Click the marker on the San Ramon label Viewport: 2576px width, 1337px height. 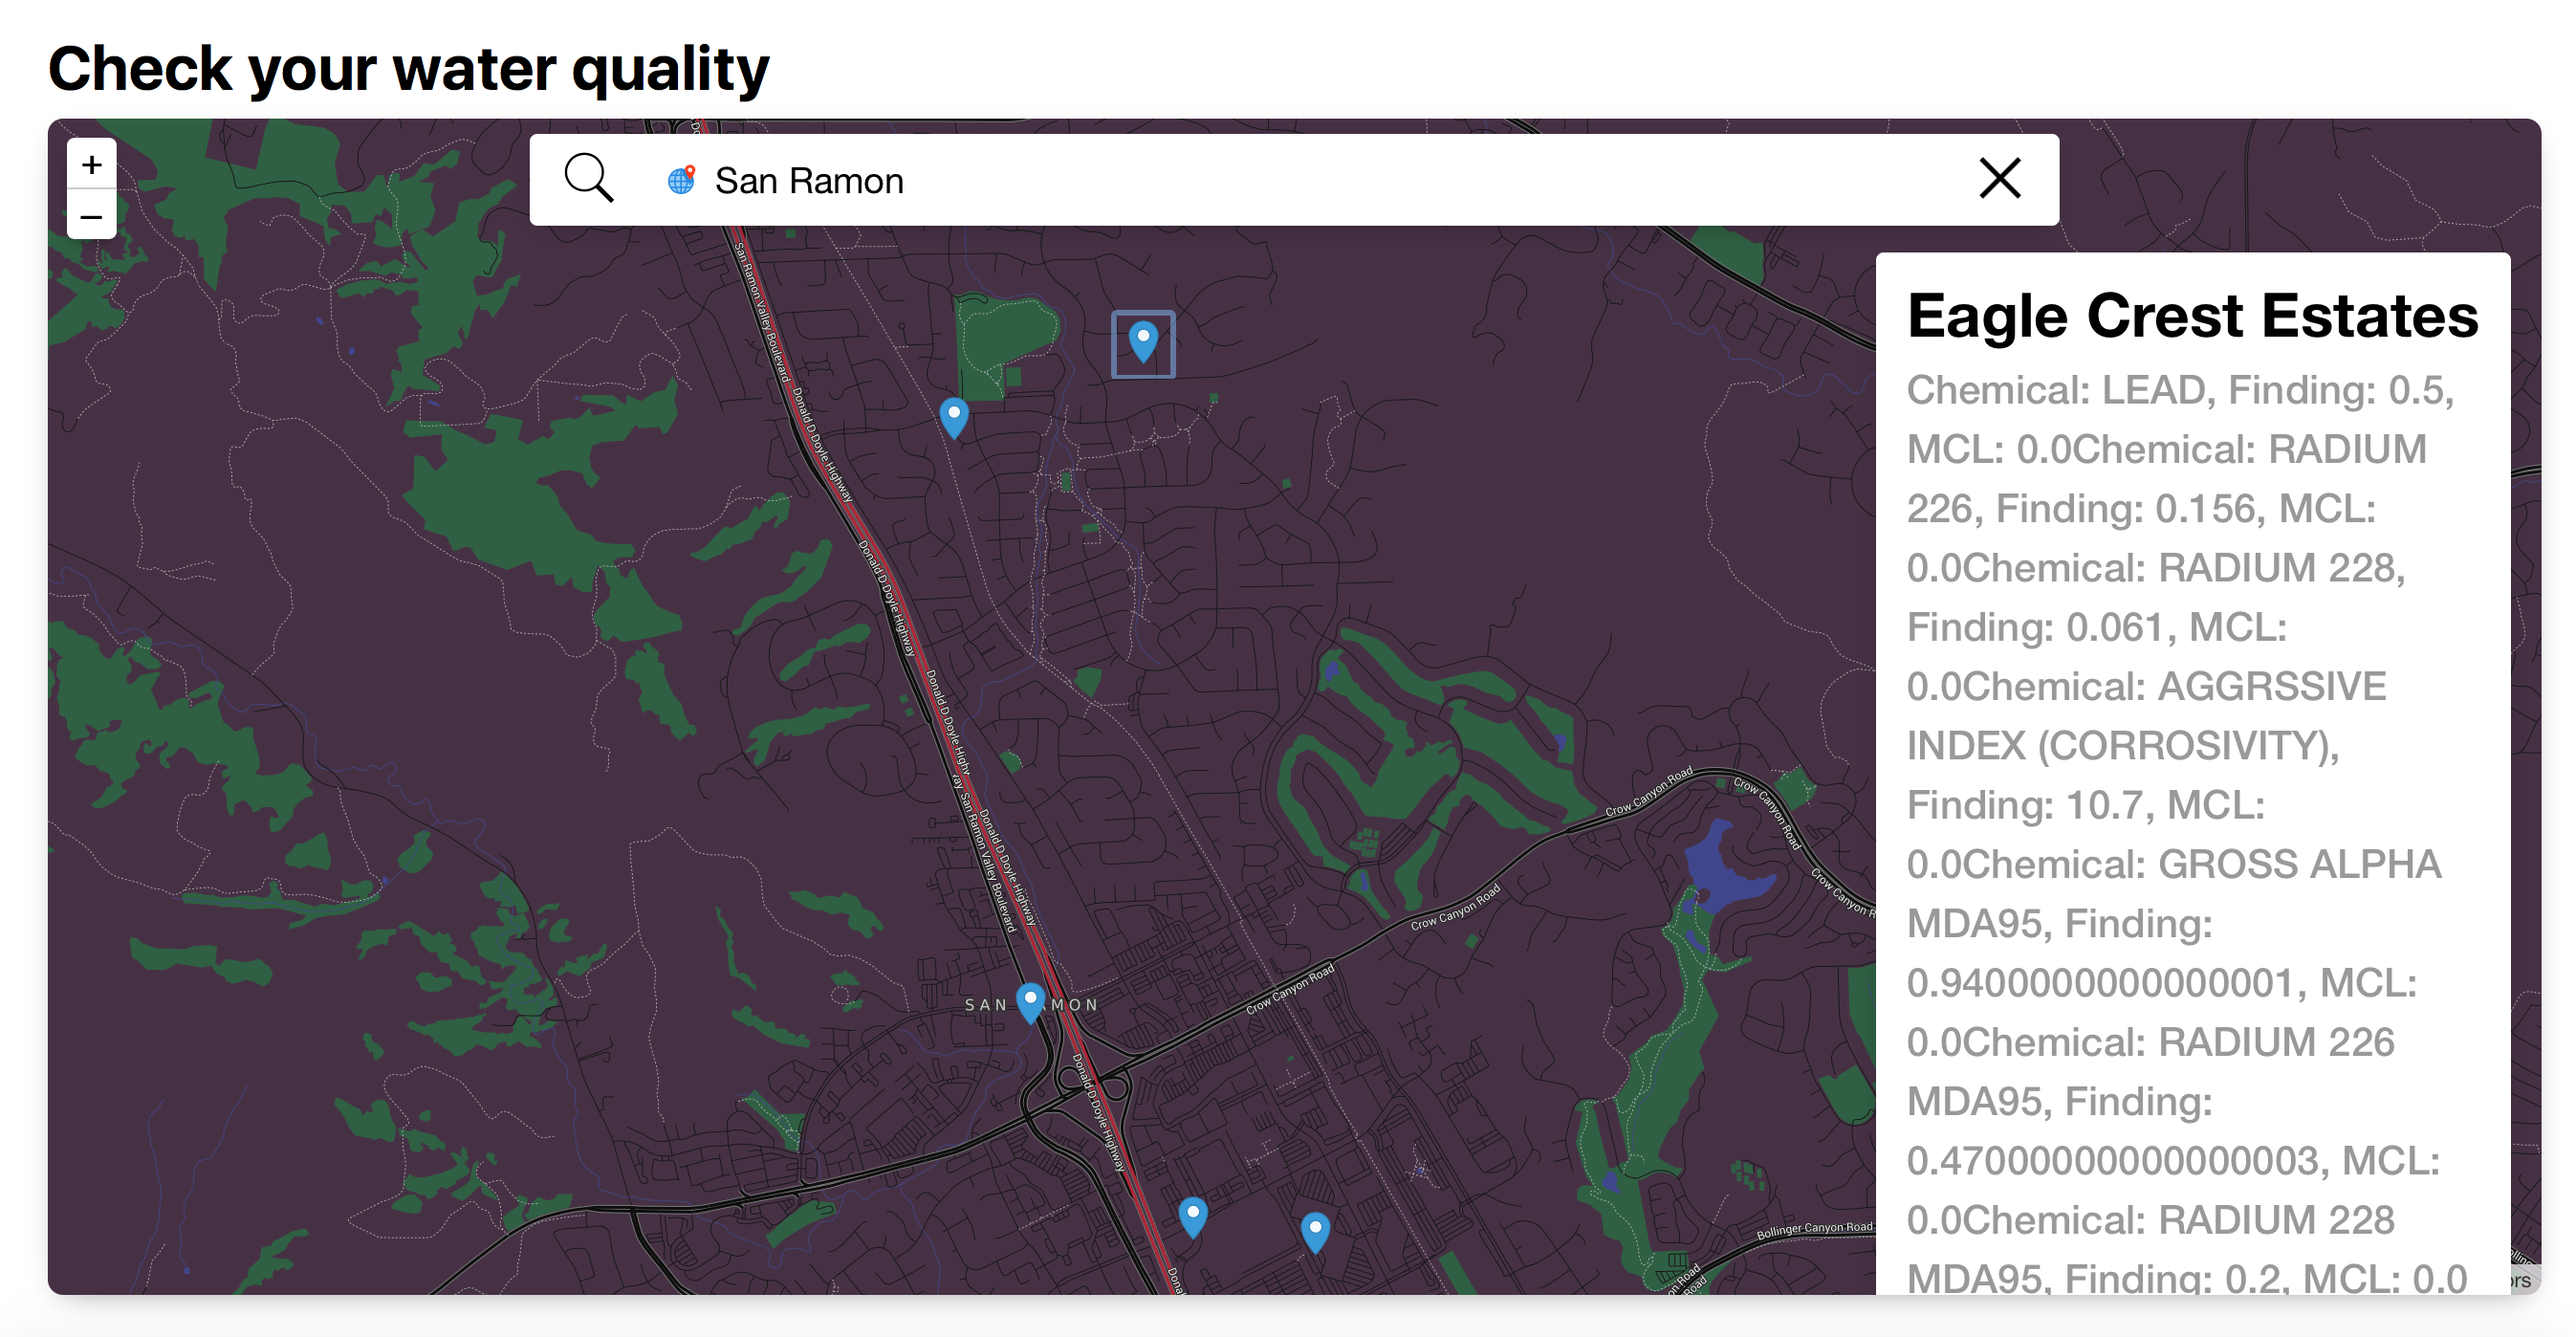[x=1030, y=1000]
